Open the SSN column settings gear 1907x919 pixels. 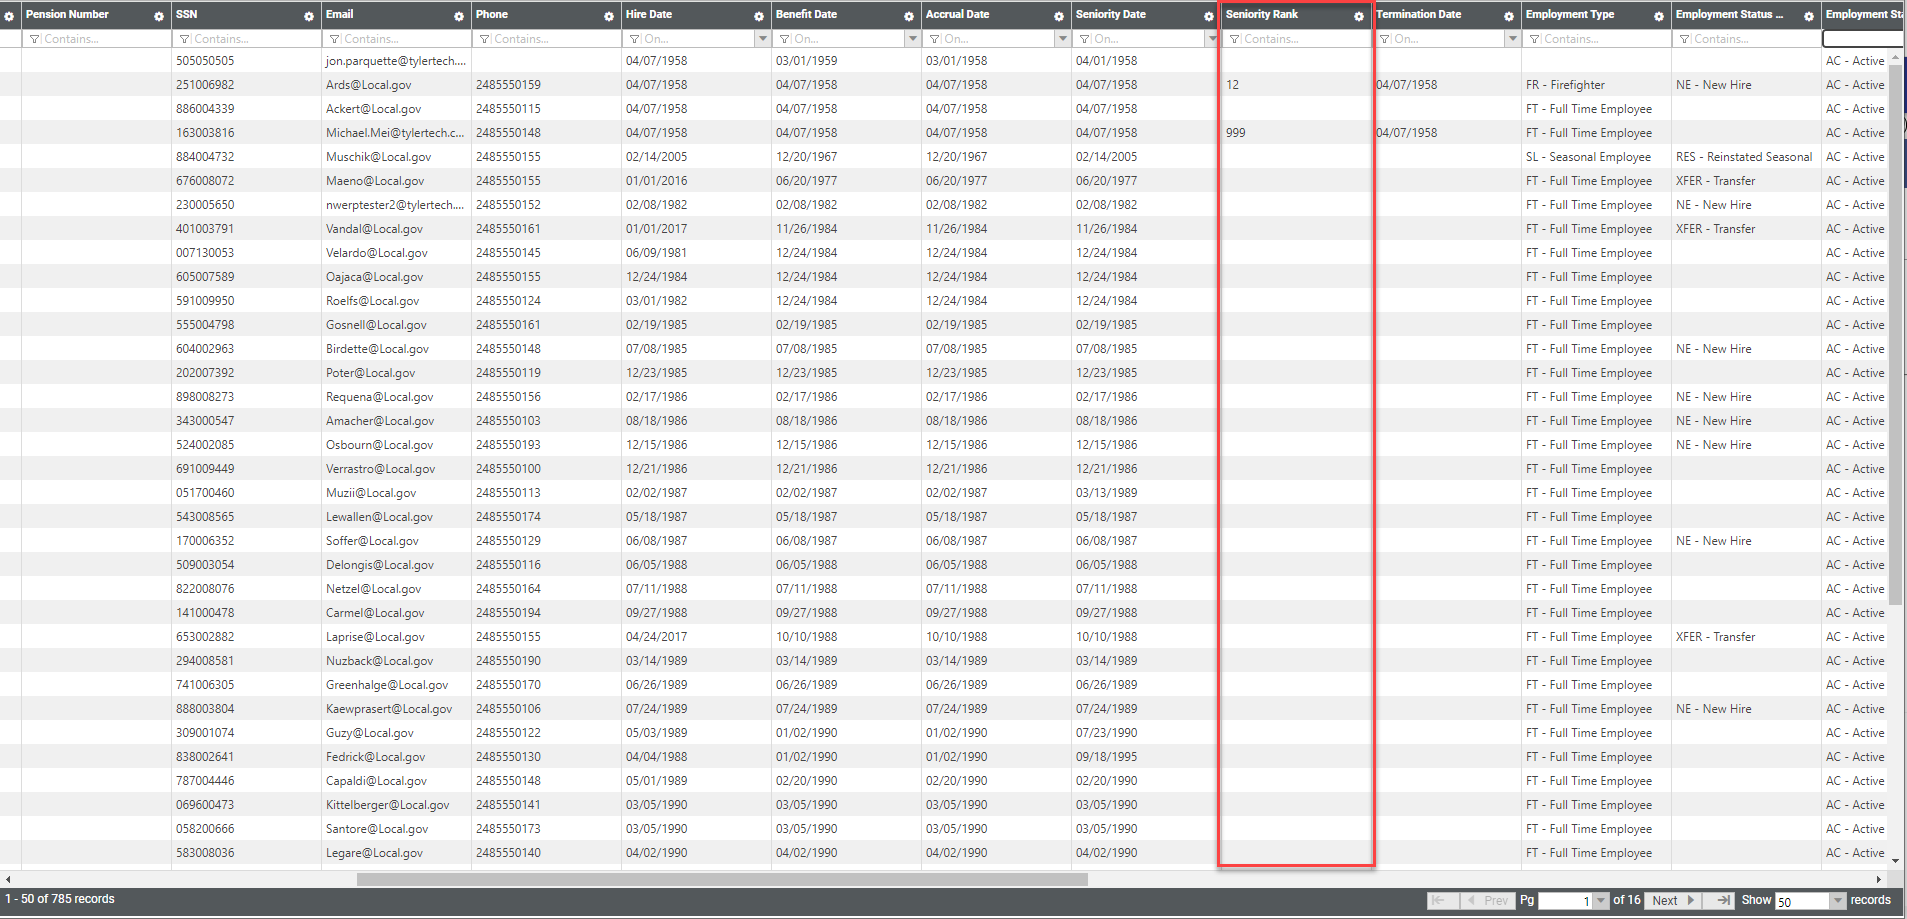click(309, 16)
